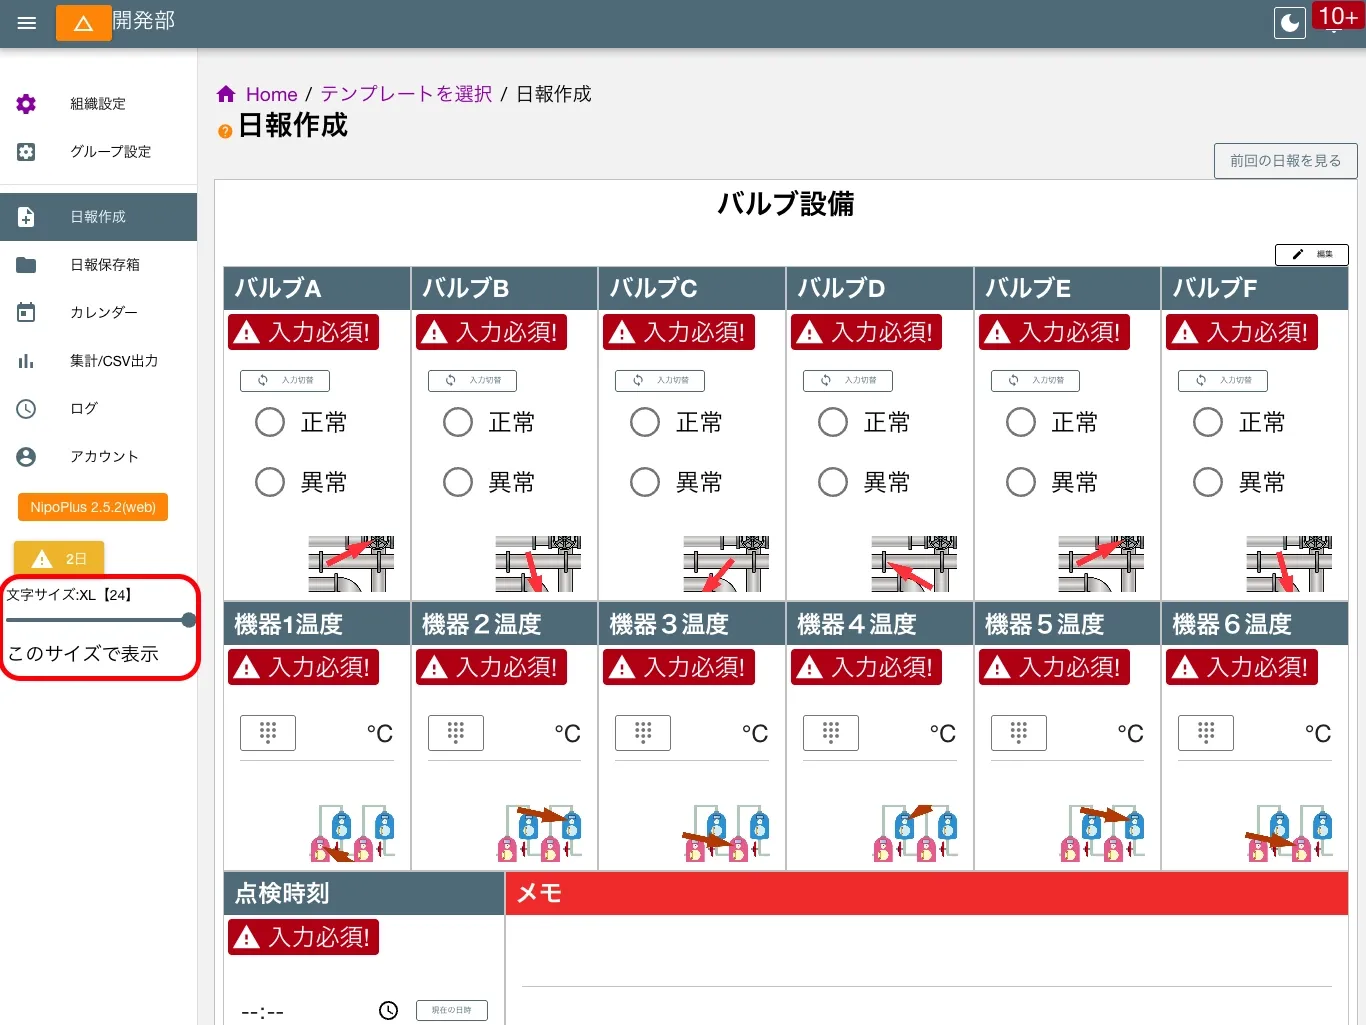Open the numeric keypad for 機器３温度
The image size is (1366, 1025).
(643, 733)
